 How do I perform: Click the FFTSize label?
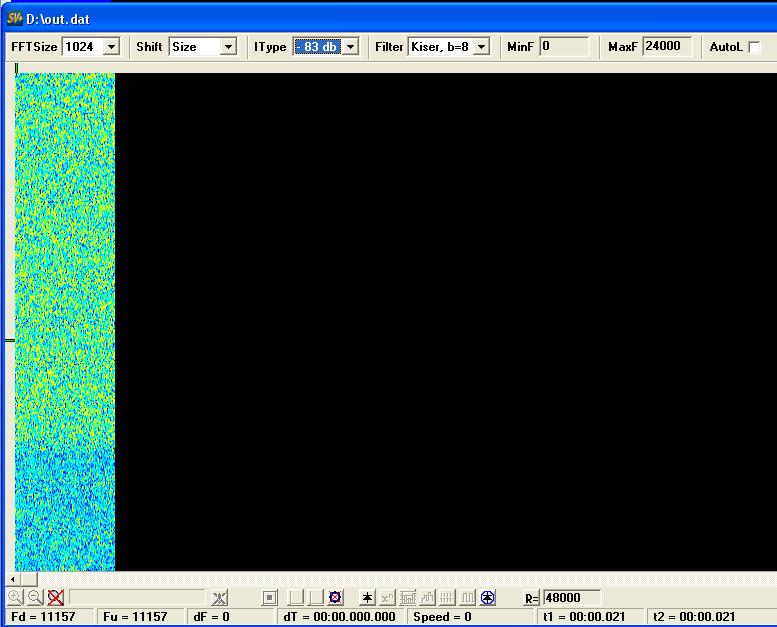tap(34, 47)
